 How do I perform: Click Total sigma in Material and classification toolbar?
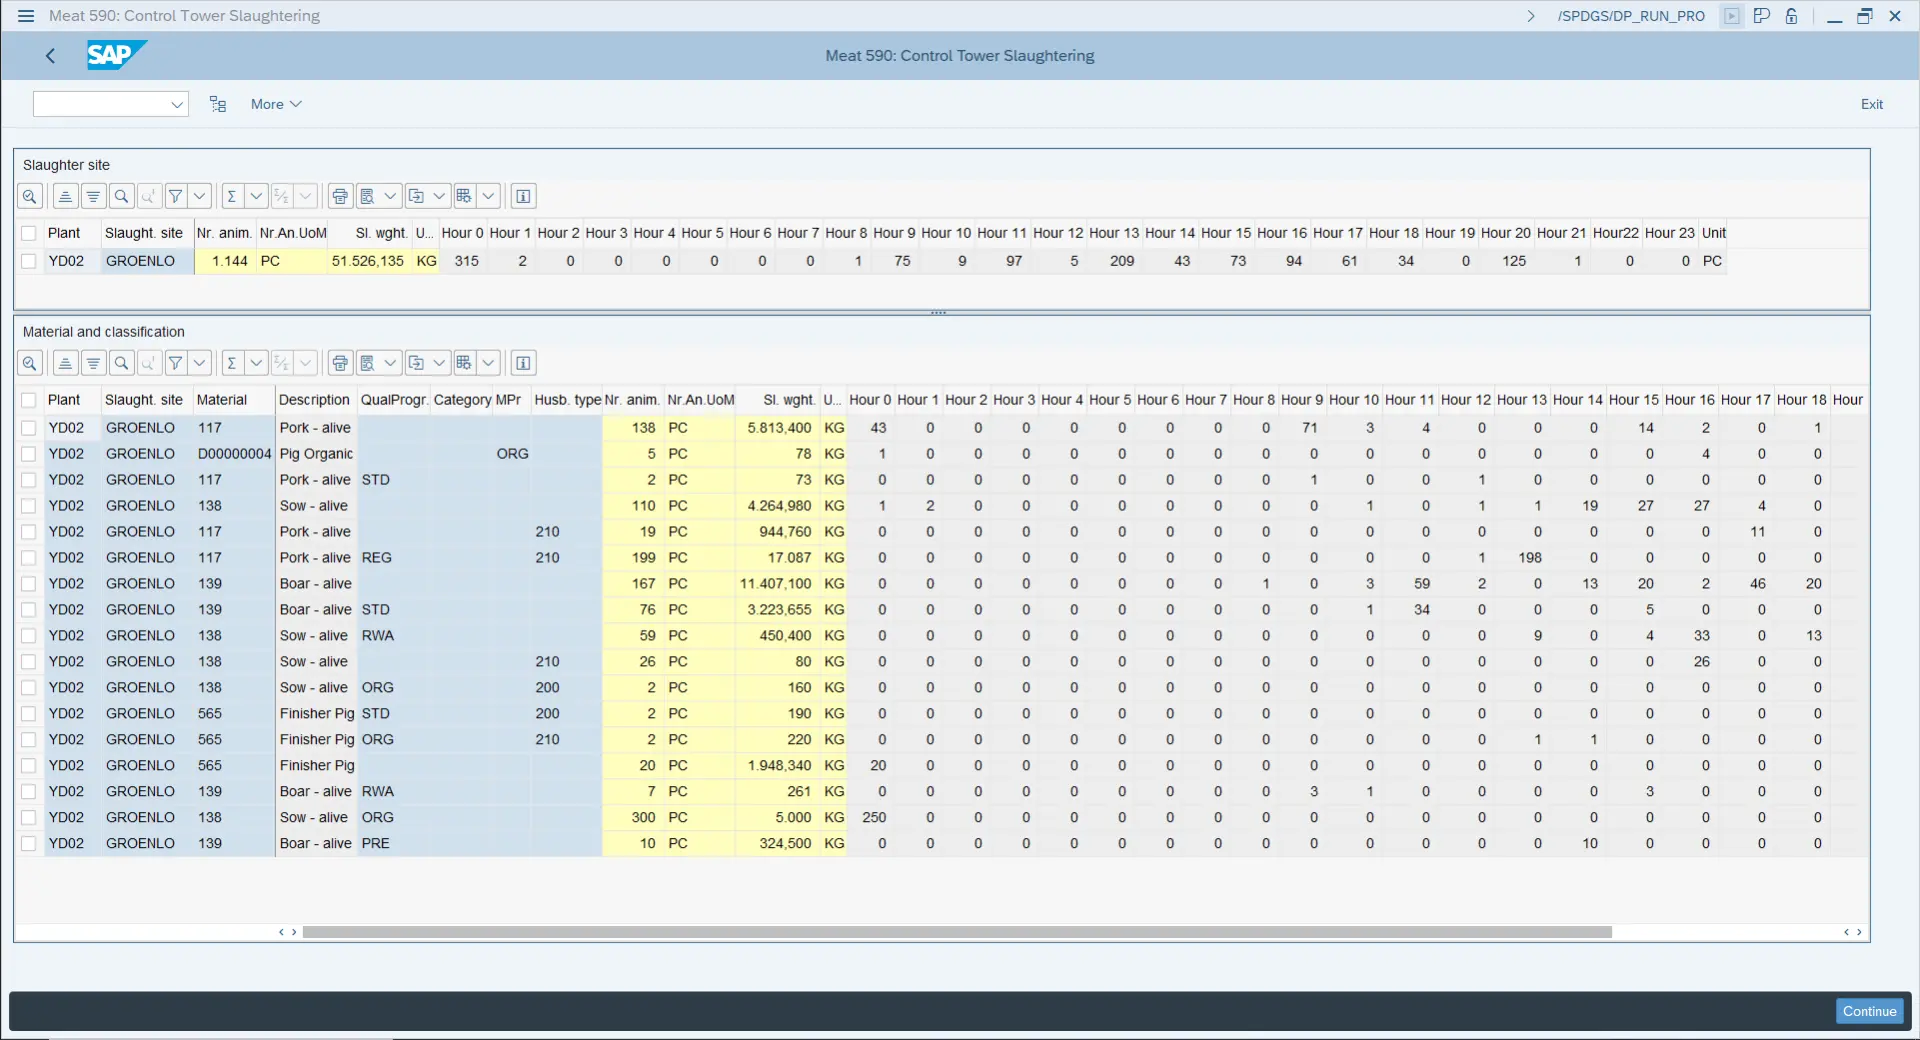coord(231,363)
